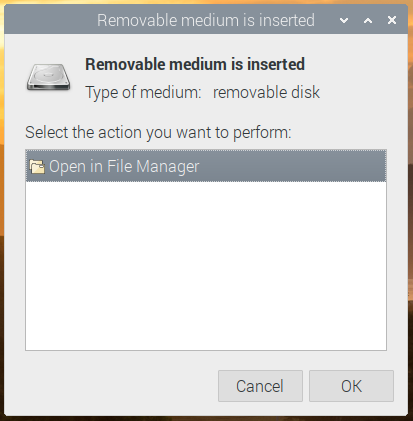413x421 pixels.
Task: Click blank title bar area before the title
Action: tap(50, 20)
